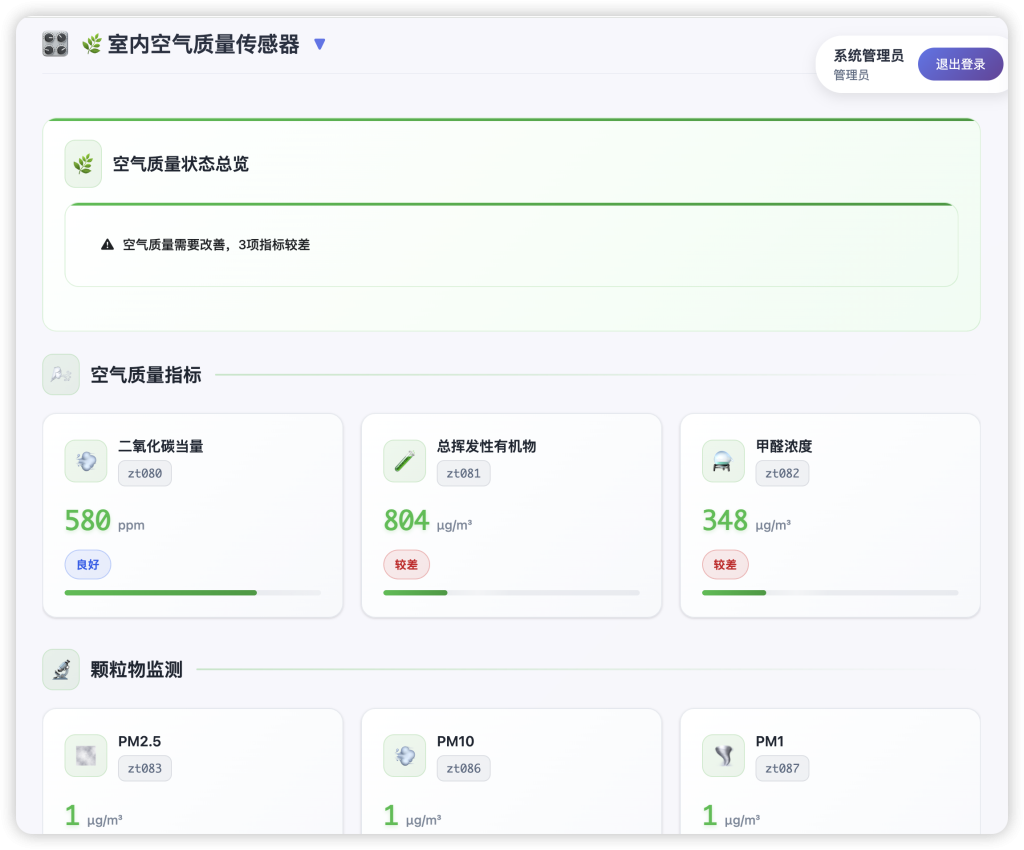Image resolution: width=1024 pixels, height=850 pixels.
Task: Click the 退出登录 button
Action: click(960, 64)
